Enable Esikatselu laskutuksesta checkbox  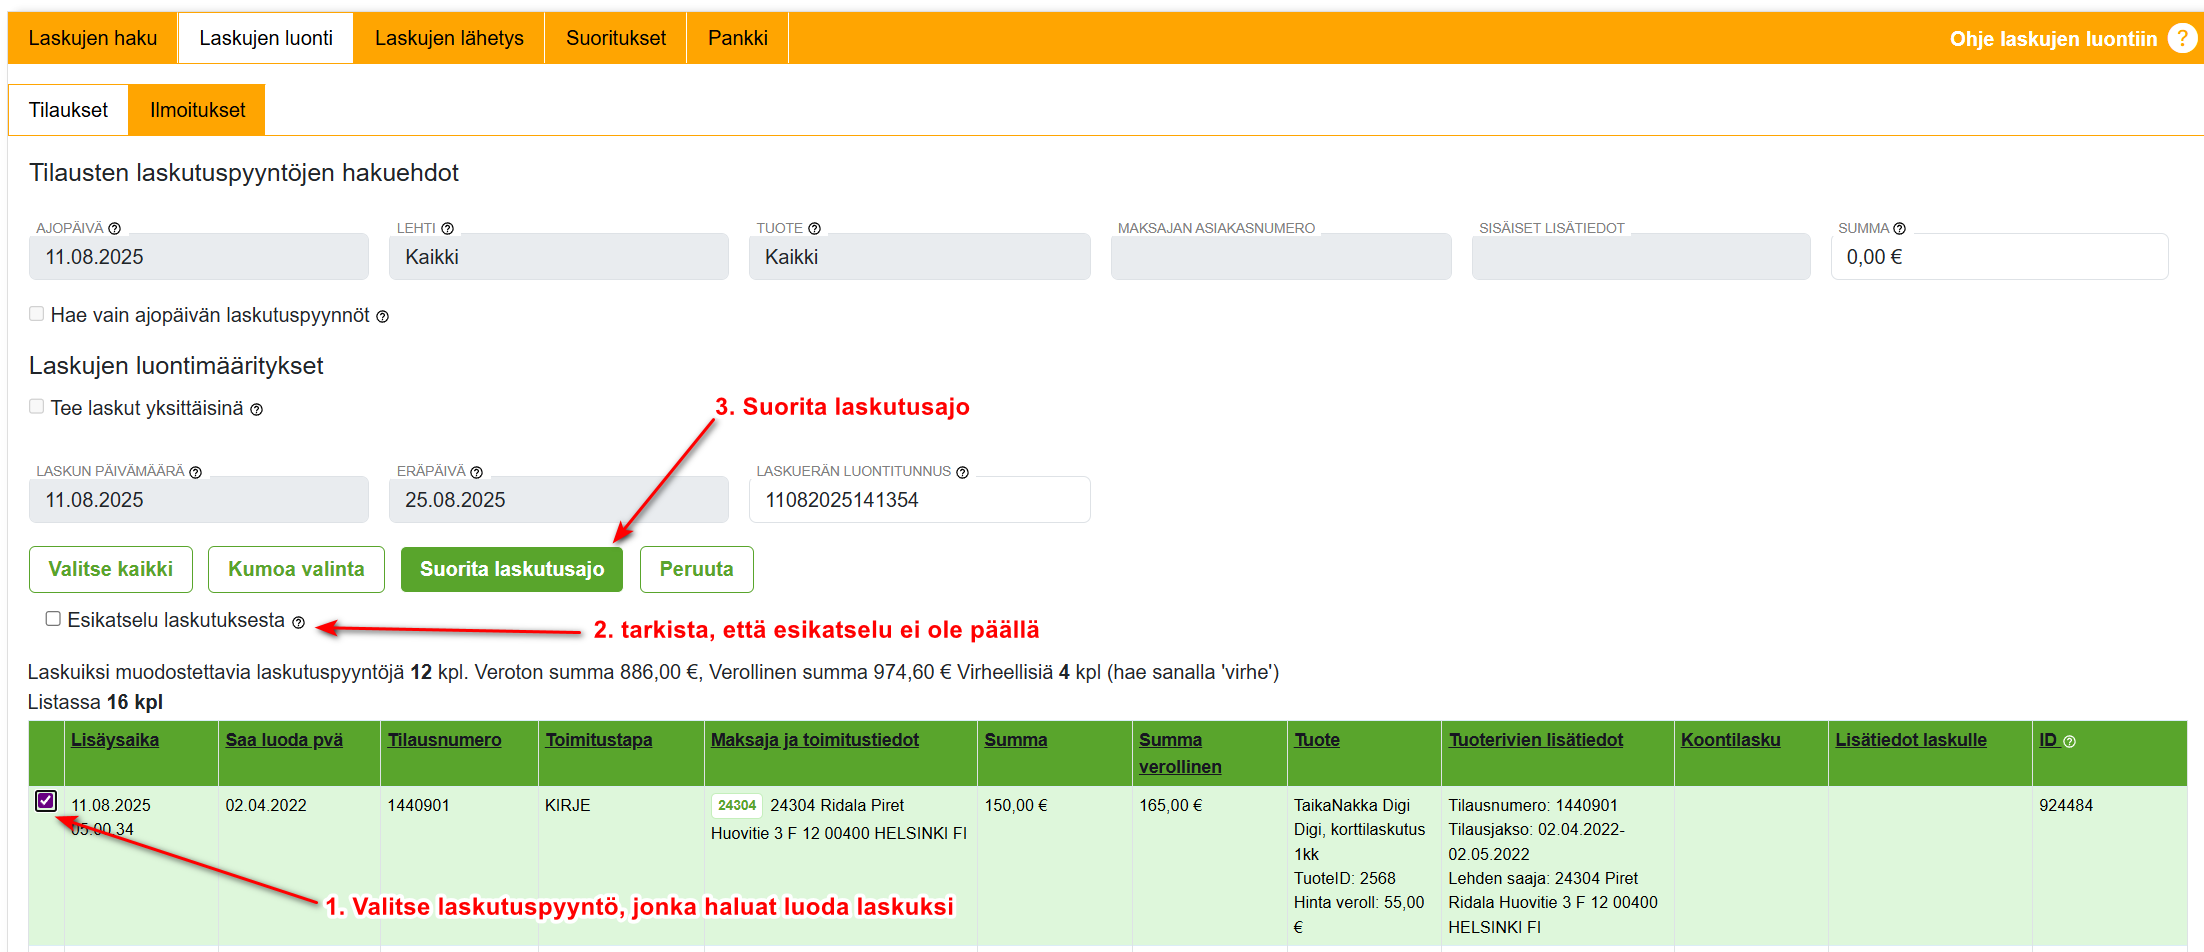point(53,619)
